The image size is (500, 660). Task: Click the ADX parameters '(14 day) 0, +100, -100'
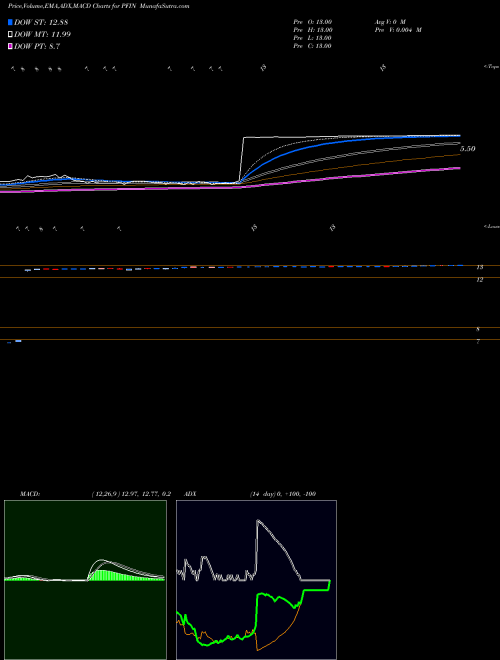(x=283, y=494)
